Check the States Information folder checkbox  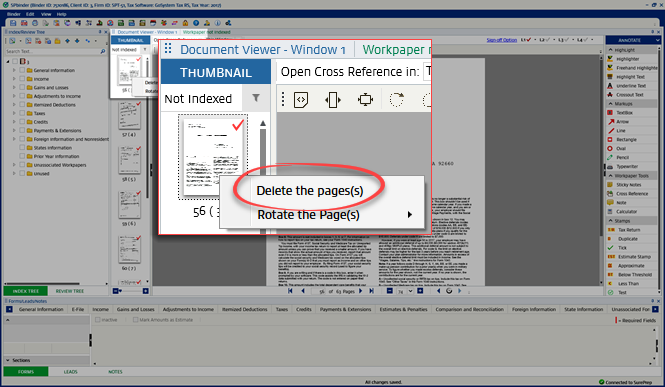pyautogui.click(x=22, y=148)
